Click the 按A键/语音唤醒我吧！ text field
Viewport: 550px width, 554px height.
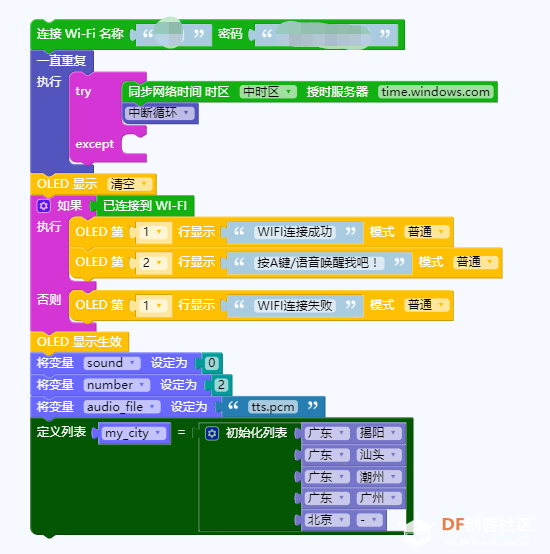click(319, 263)
